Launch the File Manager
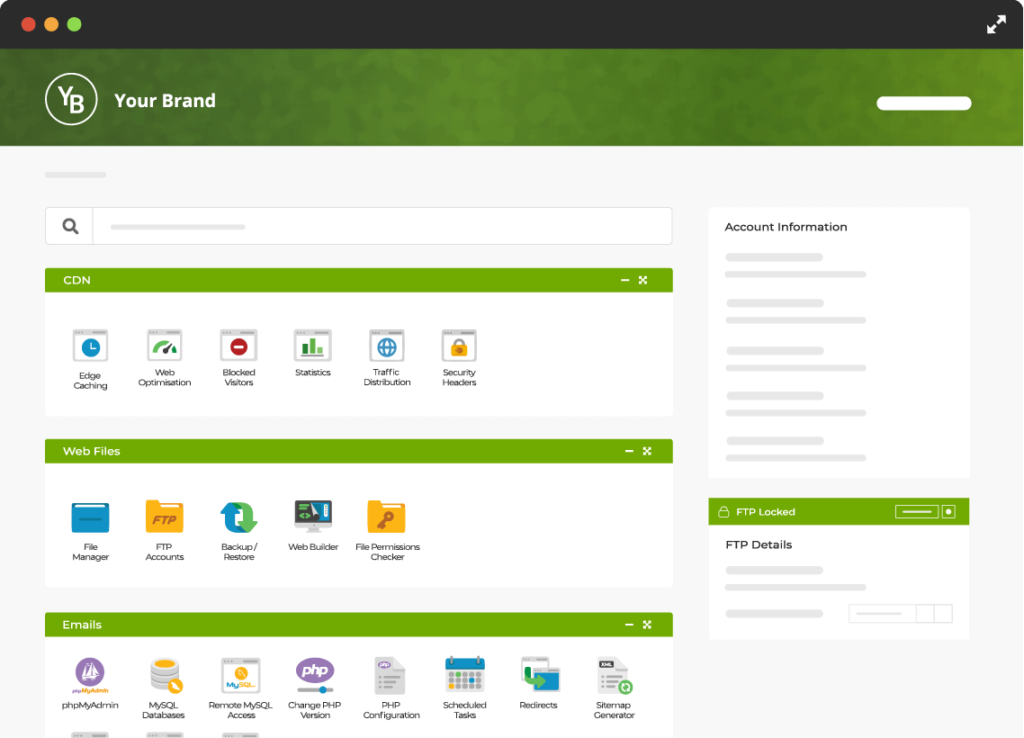Screen dimensions: 1024x738 [90, 518]
